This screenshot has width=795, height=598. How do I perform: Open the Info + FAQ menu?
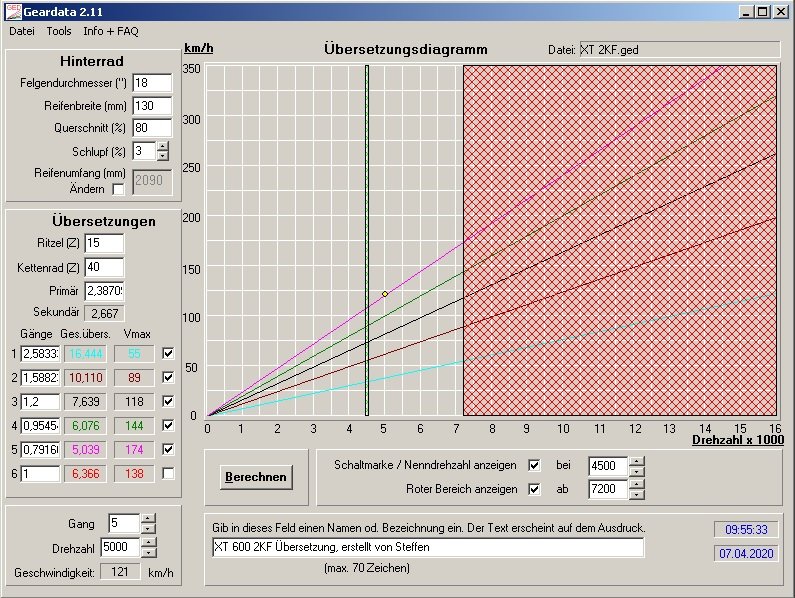111,31
